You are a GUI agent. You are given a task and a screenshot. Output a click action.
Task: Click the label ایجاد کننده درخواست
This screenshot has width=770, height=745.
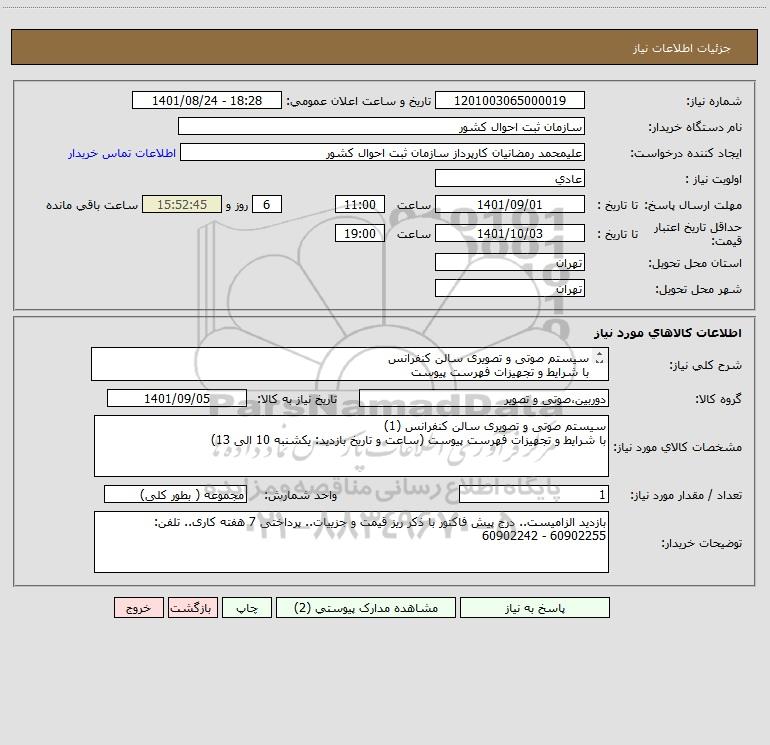(x=686, y=154)
